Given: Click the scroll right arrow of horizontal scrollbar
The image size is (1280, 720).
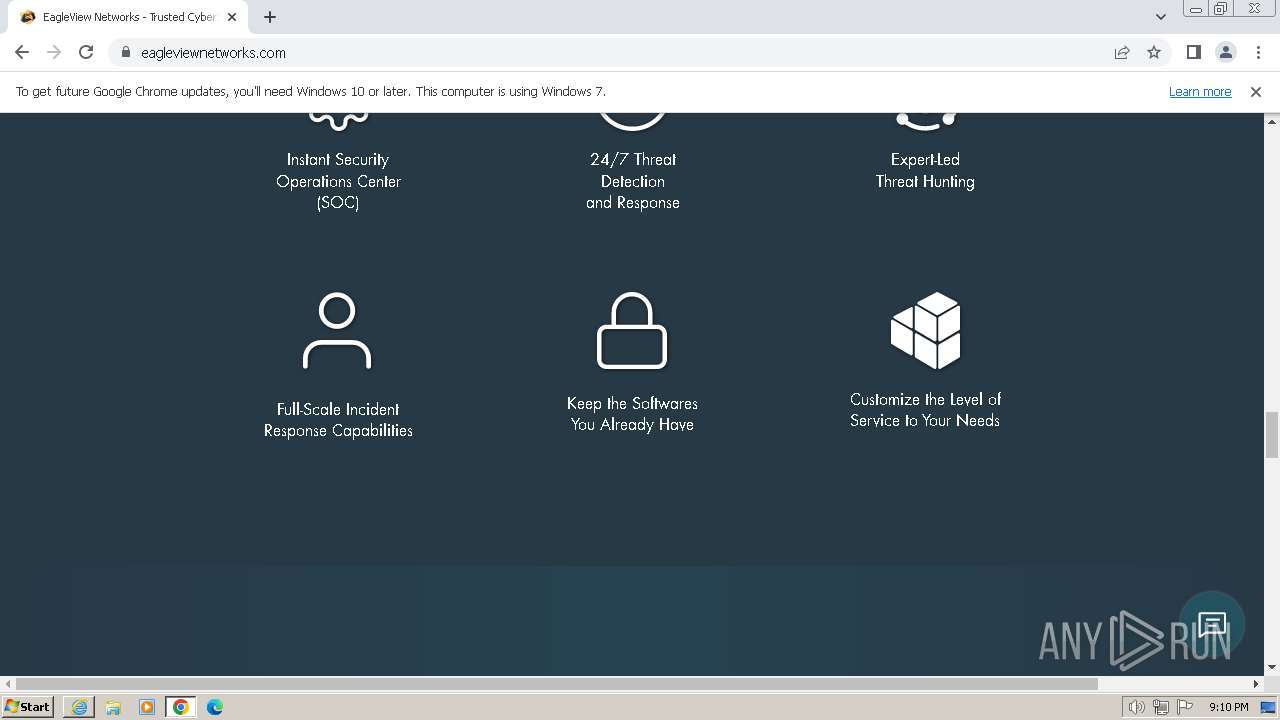Looking at the screenshot, I should click(1256, 684).
